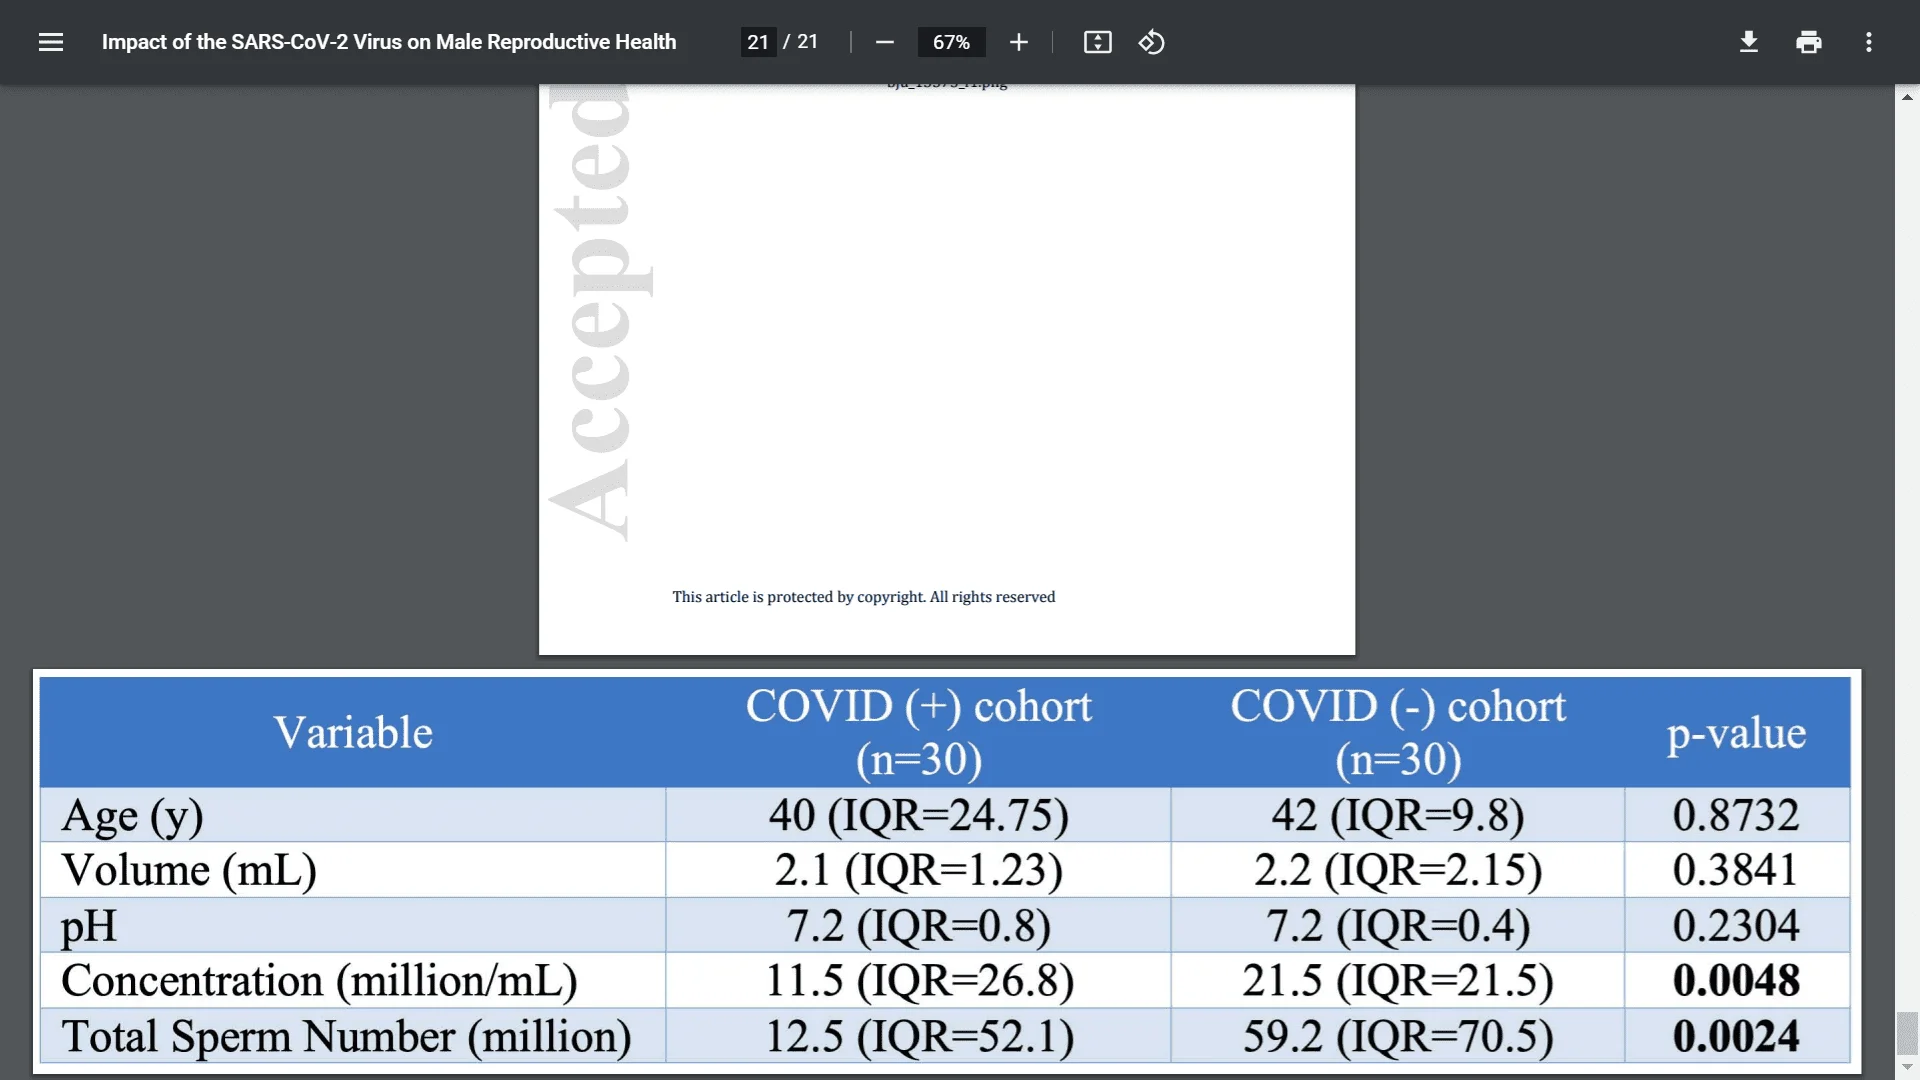
Task: Click the scrollbar down arrow
Action: point(1907,1067)
